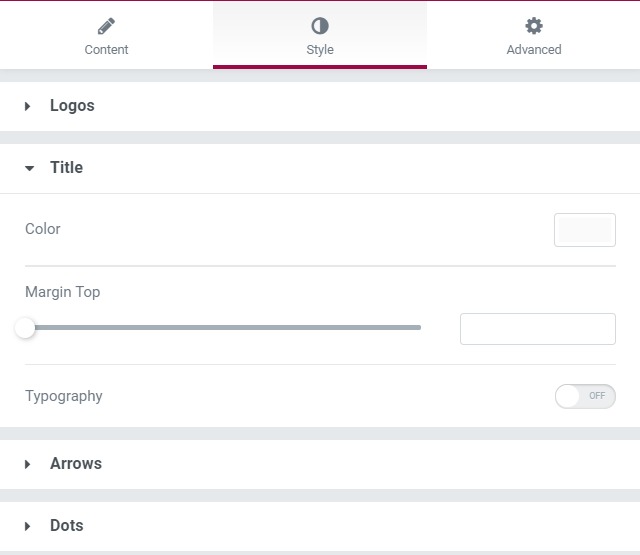This screenshot has height=555, width=640.
Task: Toggle the Typography switch on
Action: 585,396
